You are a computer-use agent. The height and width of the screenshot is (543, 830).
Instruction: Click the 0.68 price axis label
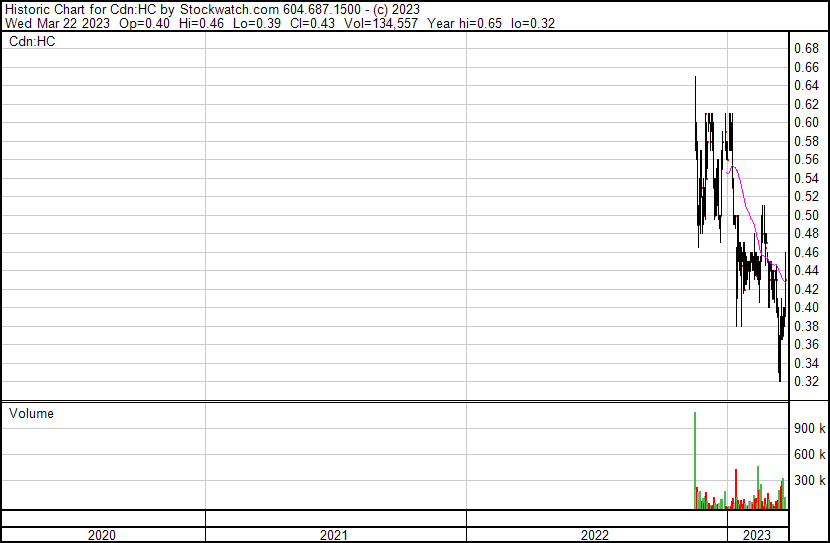point(806,48)
